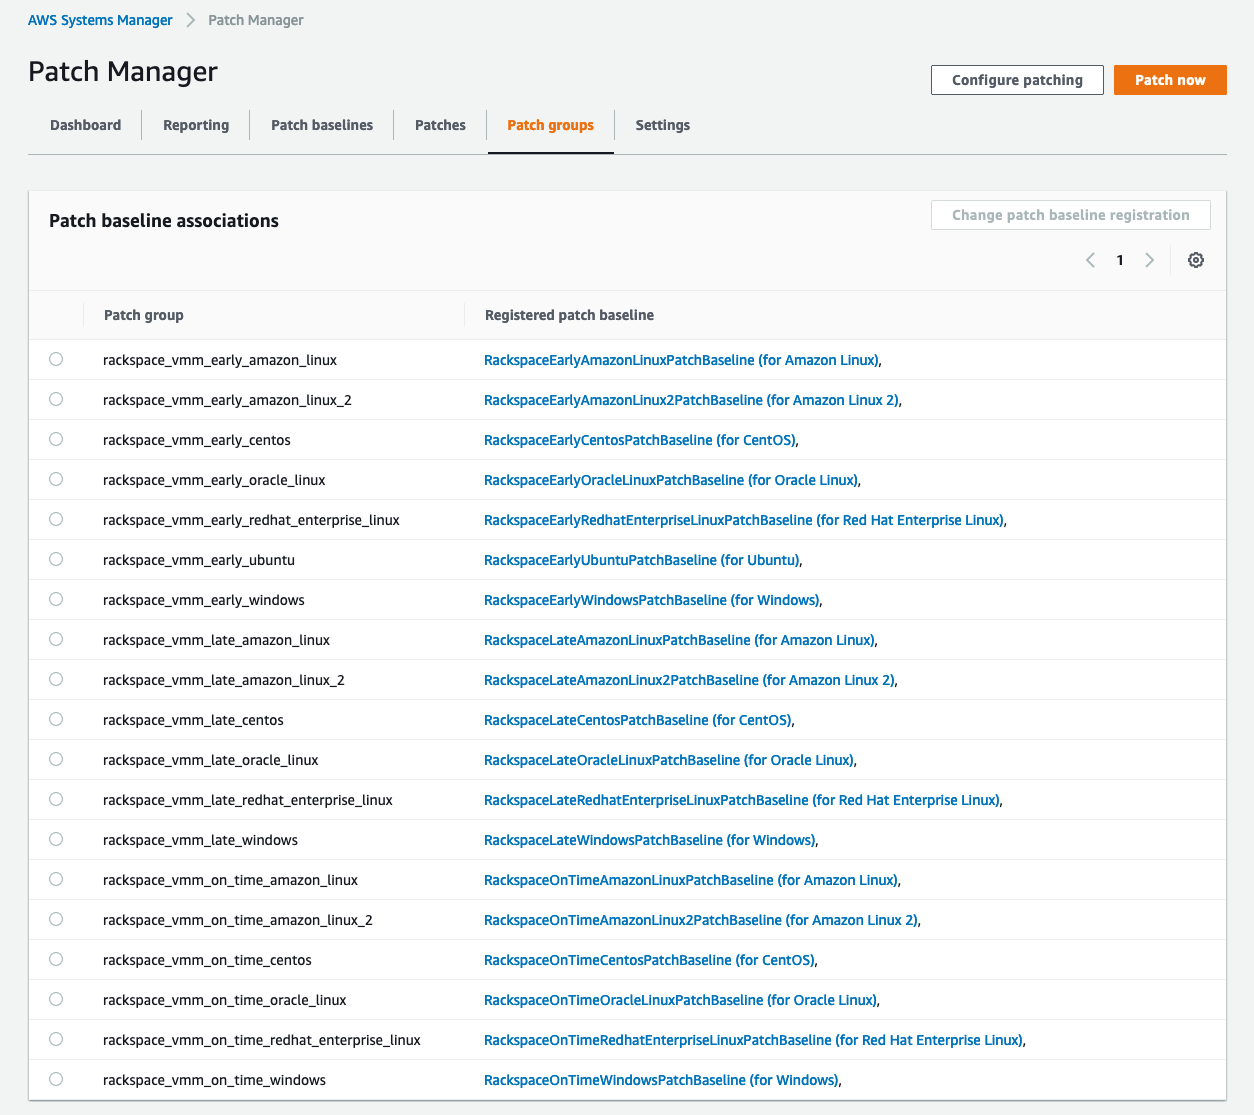Image resolution: width=1254 pixels, height=1115 pixels.
Task: Open the table preferences gear icon
Action: (x=1196, y=259)
